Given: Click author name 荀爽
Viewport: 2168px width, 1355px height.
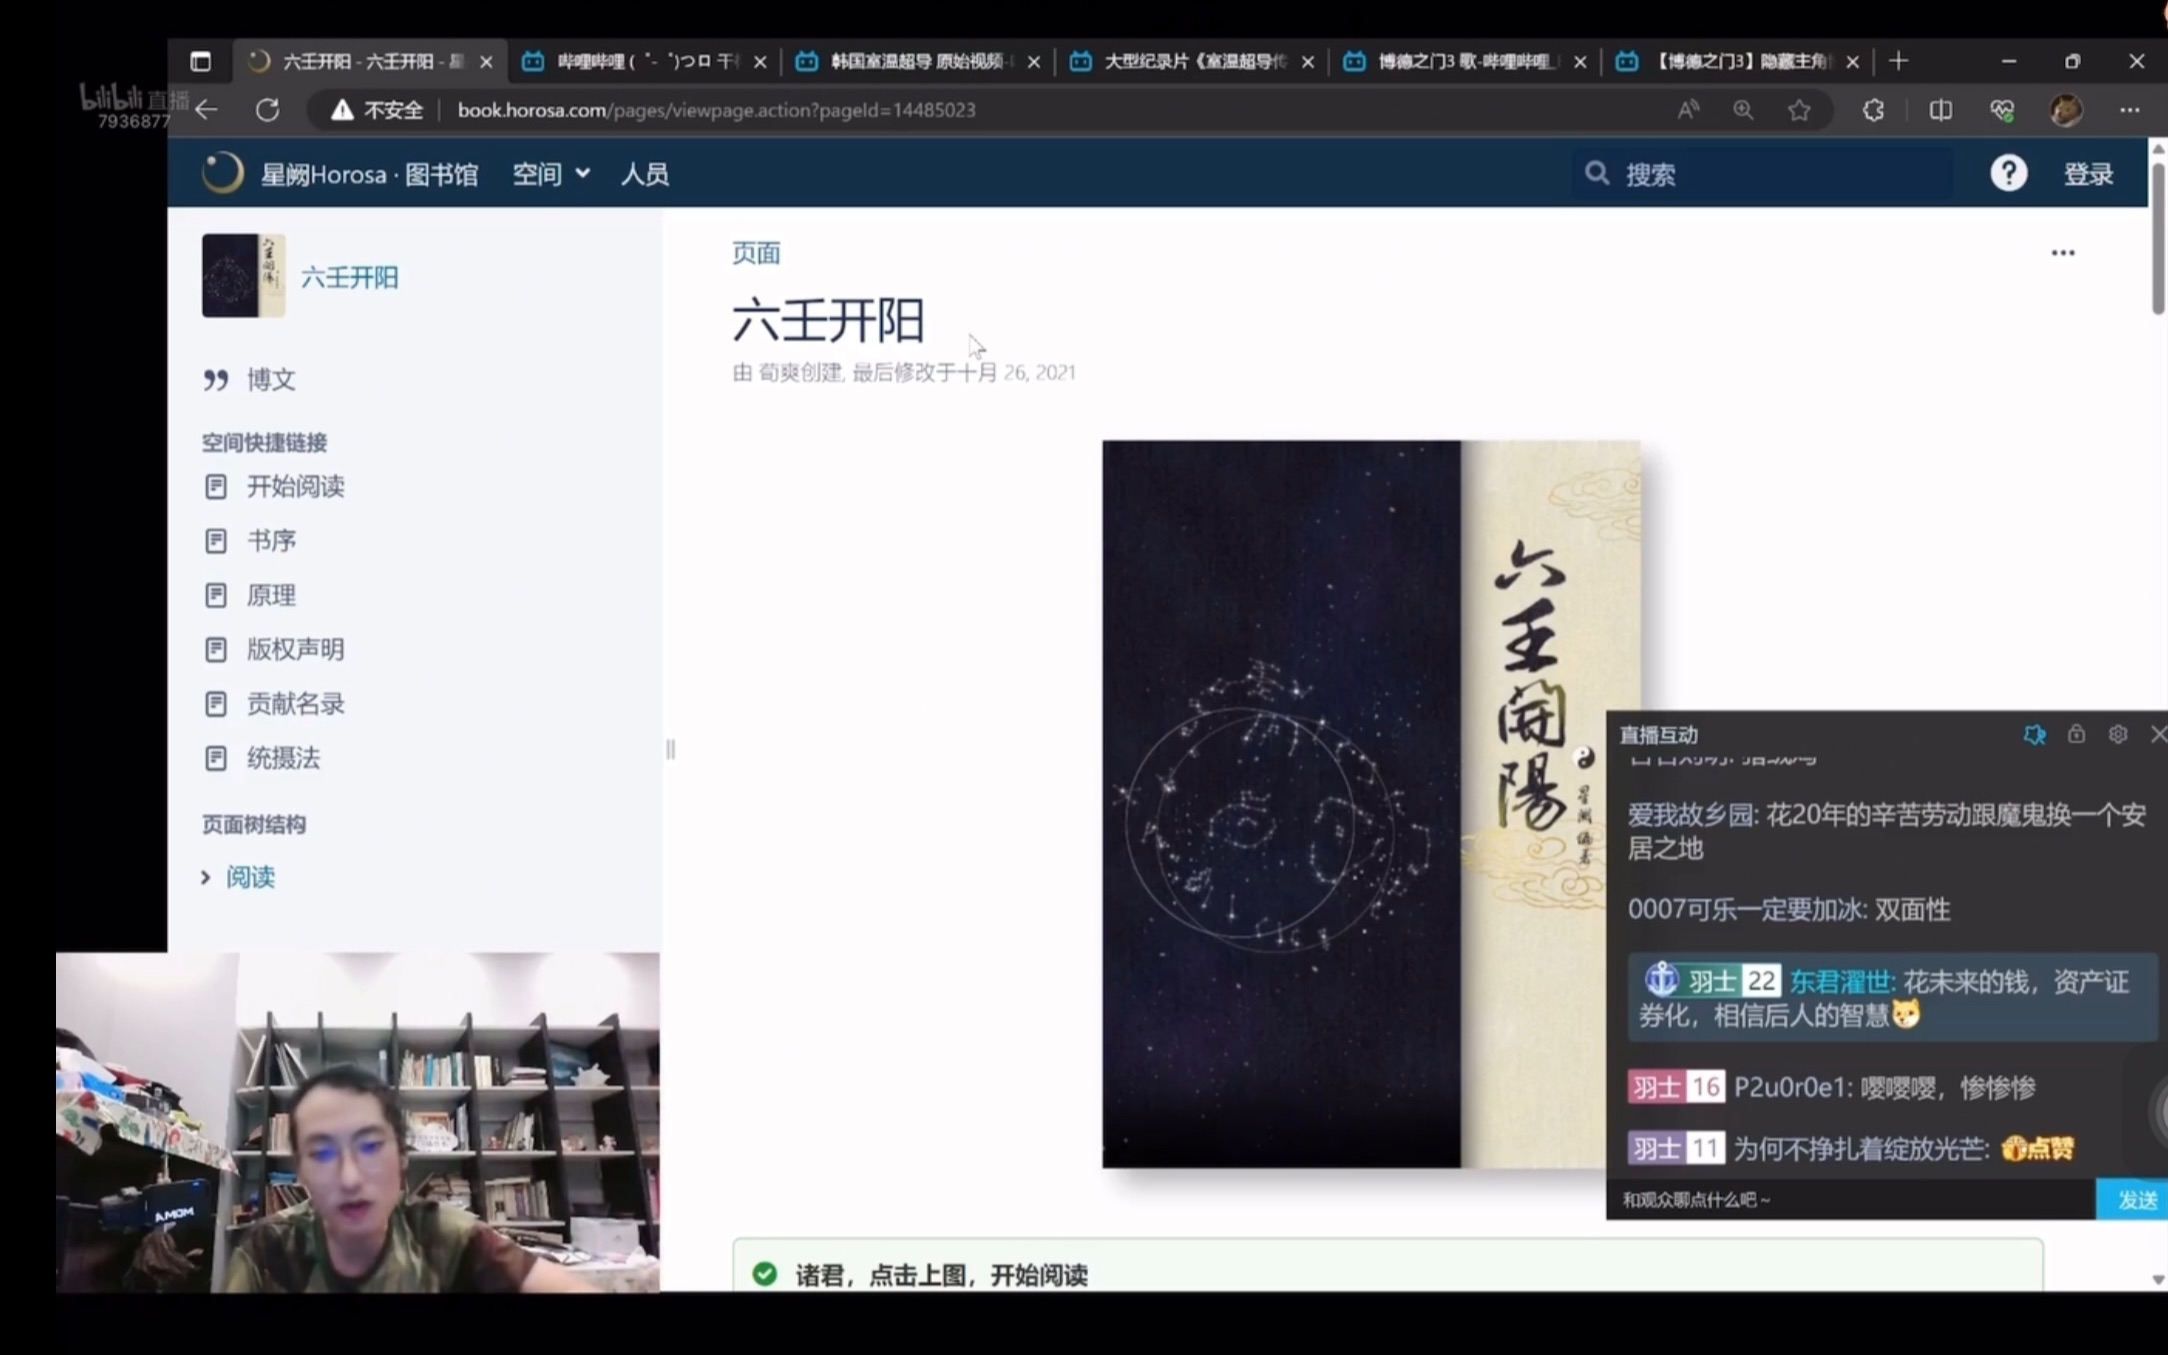Looking at the screenshot, I should point(777,372).
